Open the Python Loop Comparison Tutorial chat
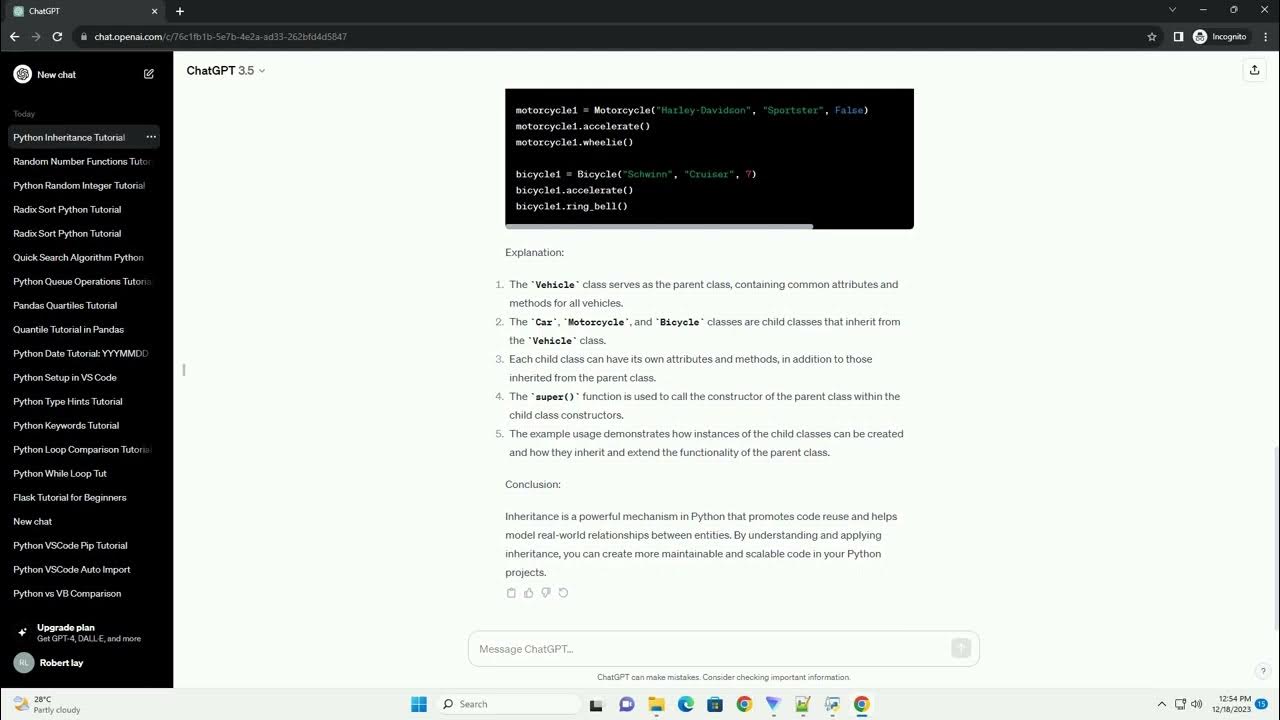Image resolution: width=1280 pixels, height=720 pixels. pyautogui.click(x=85, y=449)
